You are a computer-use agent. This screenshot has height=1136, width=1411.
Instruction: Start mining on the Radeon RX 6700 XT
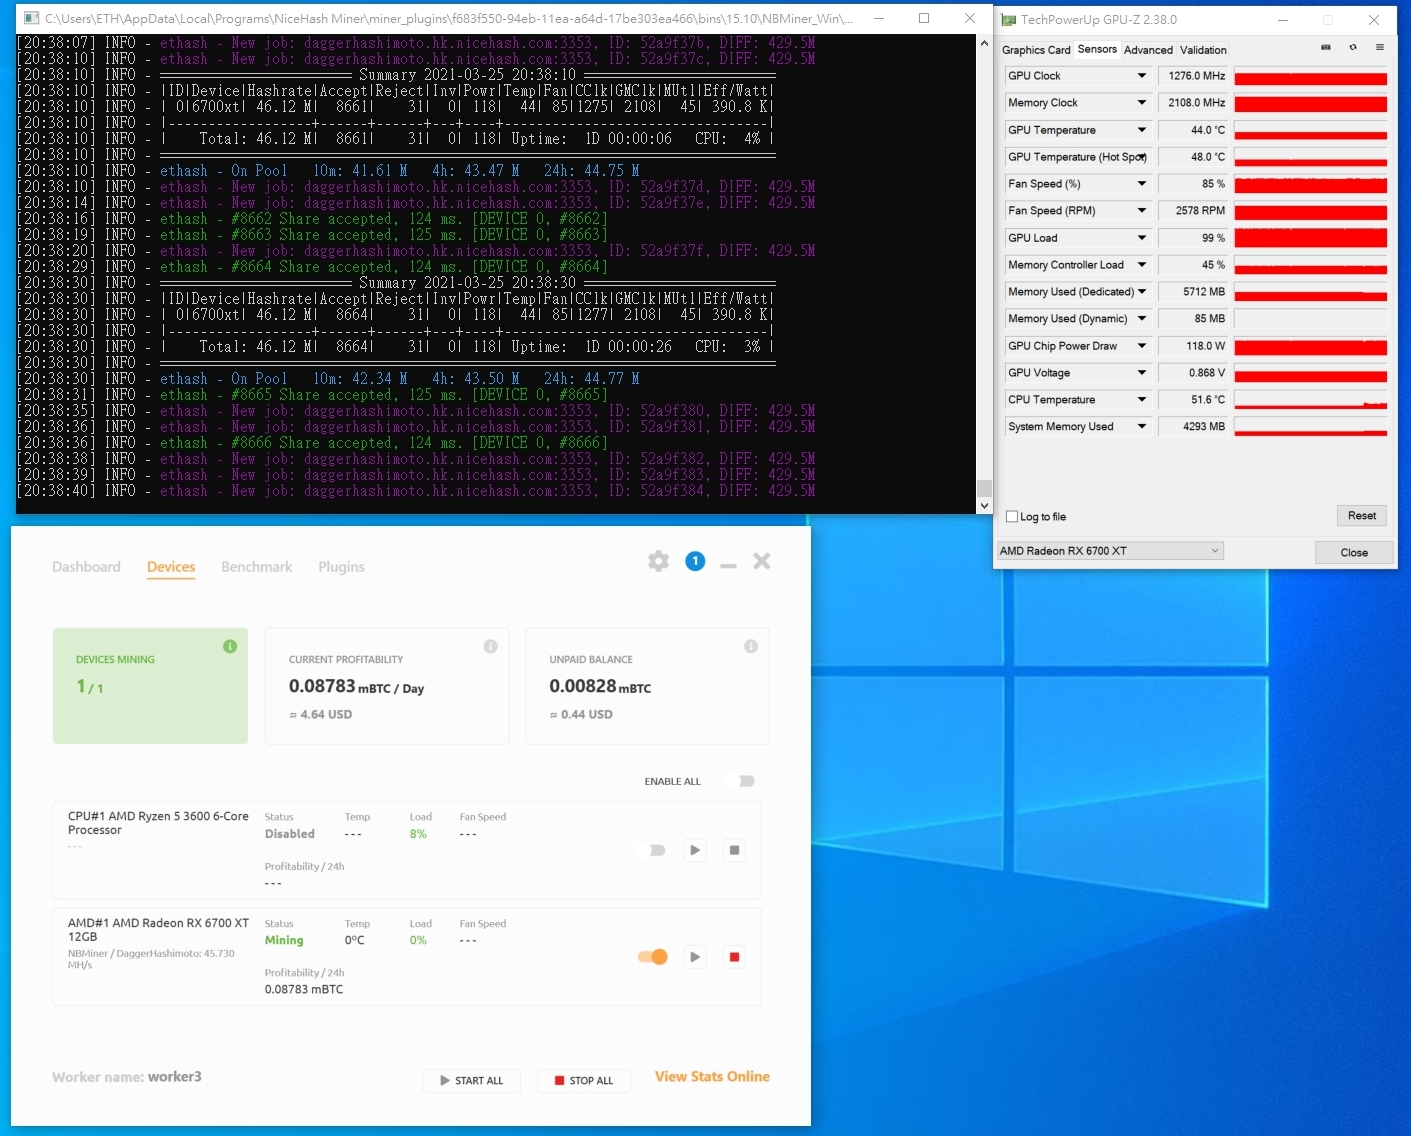coord(695,957)
